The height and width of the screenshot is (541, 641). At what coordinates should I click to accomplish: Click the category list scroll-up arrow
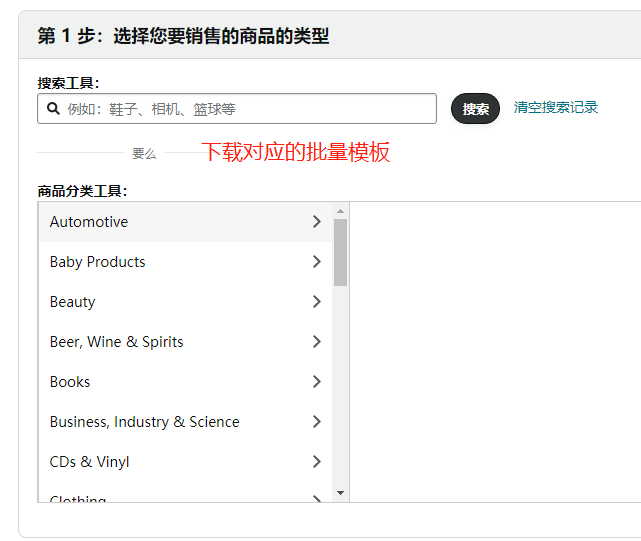click(340, 211)
